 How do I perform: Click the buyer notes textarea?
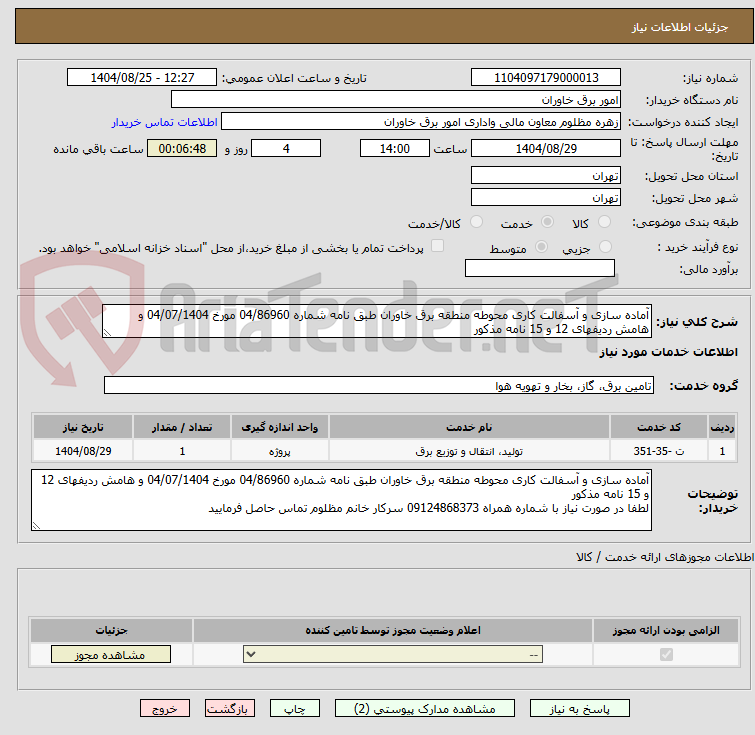341,500
